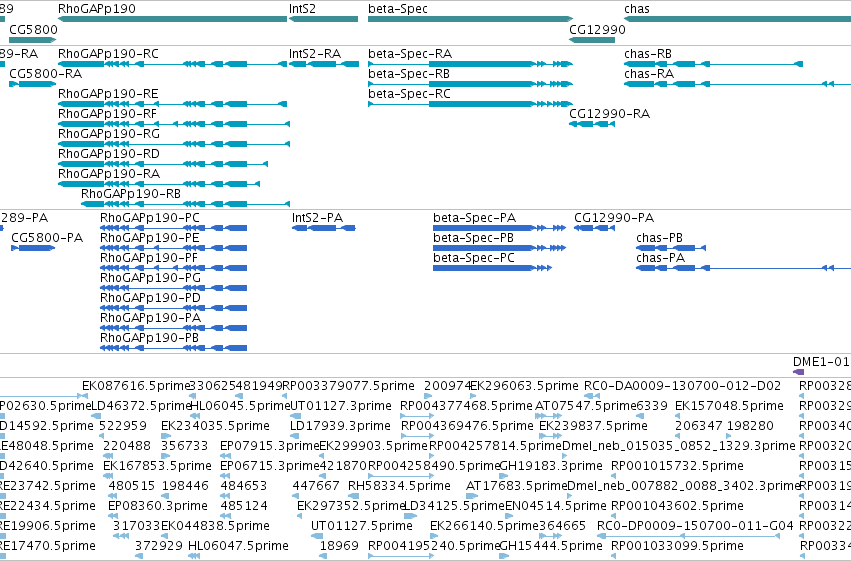Click the purple DME1-01 feature
This screenshot has height=561, width=851.
[x=798, y=372]
